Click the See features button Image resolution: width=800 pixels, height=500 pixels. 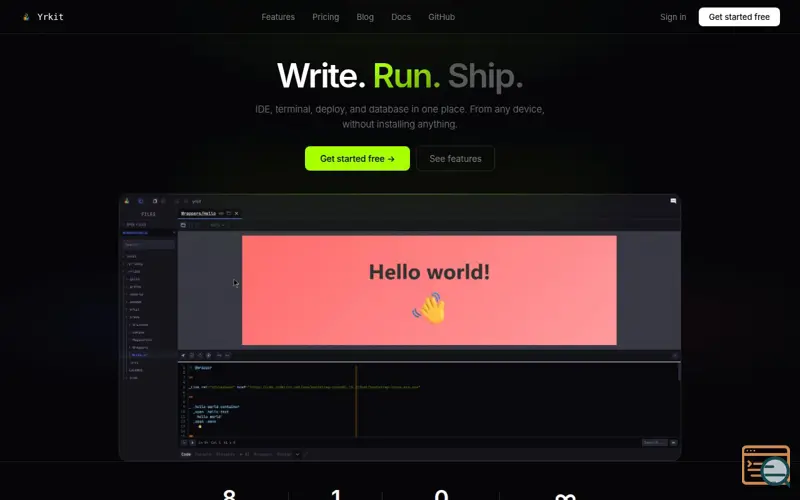[x=455, y=159]
